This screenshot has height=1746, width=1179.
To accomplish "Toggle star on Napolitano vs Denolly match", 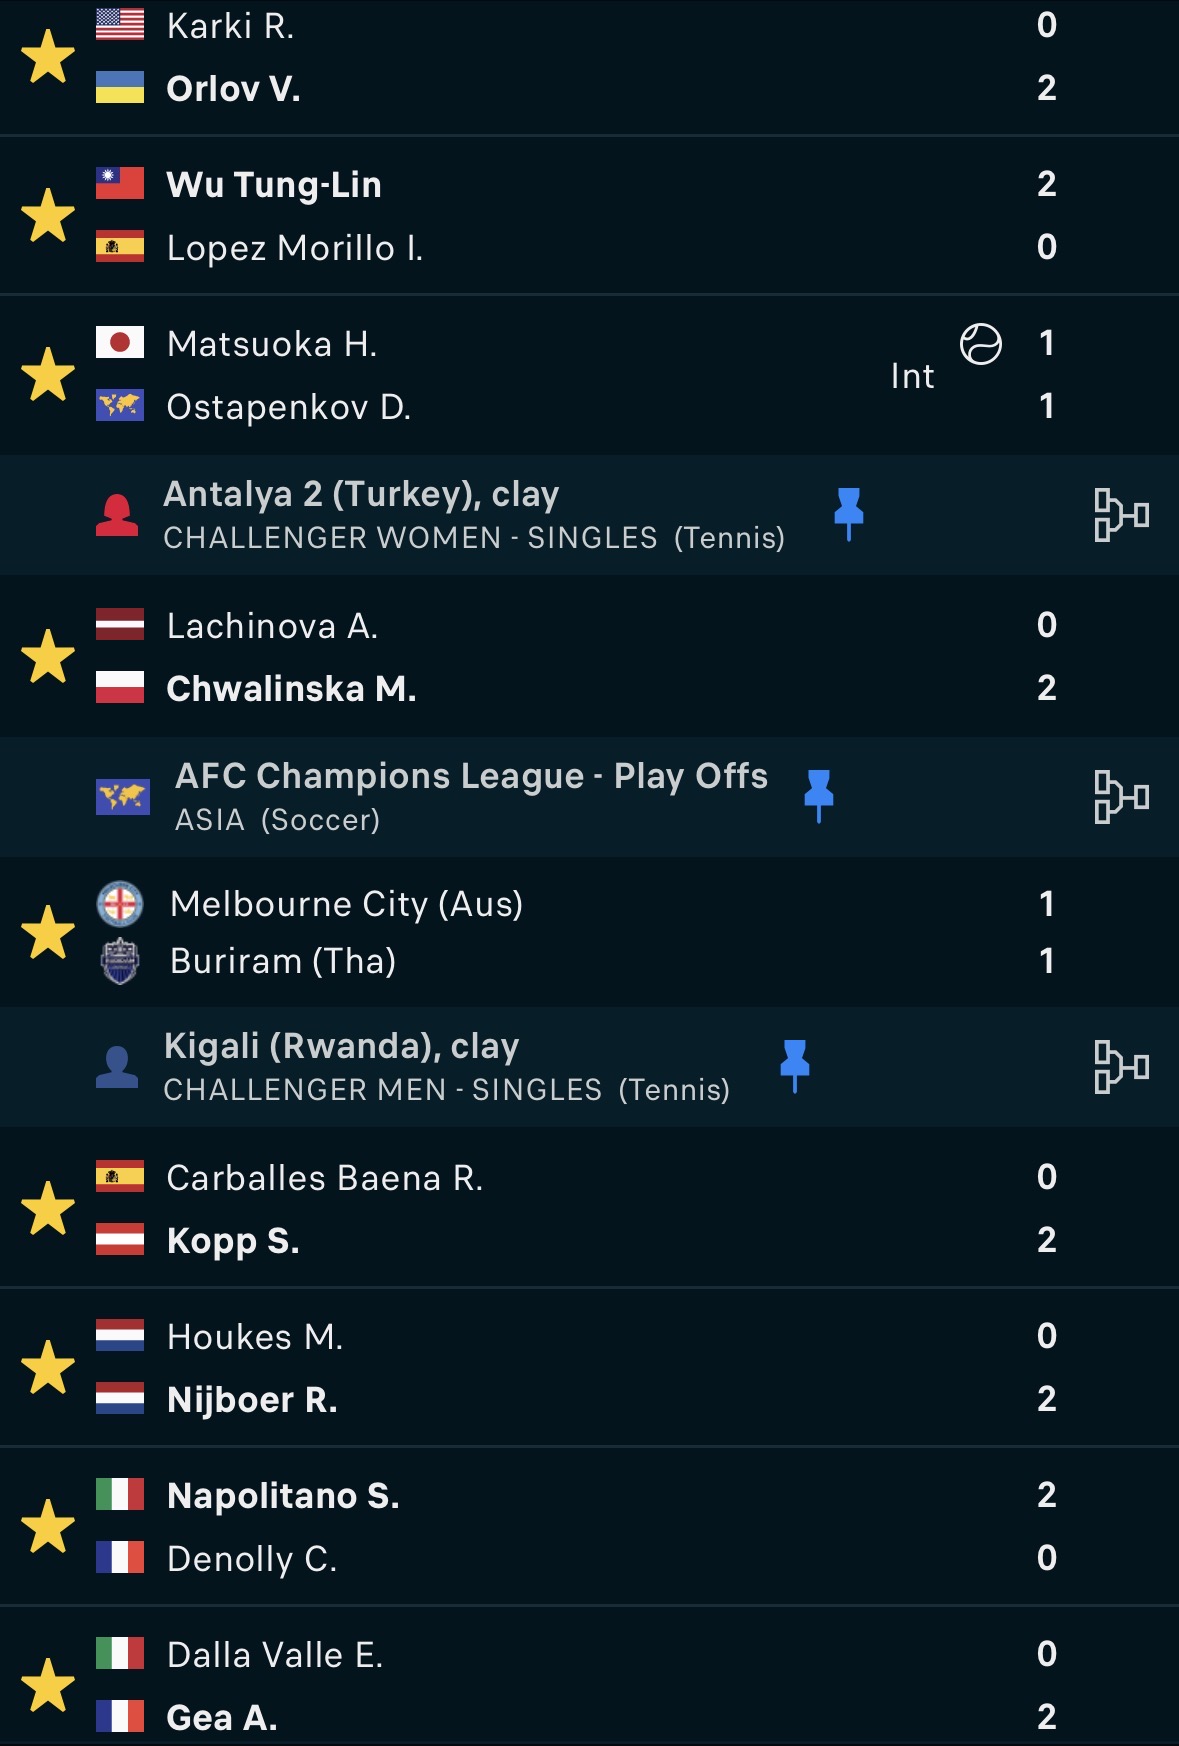I will [48, 1526].
